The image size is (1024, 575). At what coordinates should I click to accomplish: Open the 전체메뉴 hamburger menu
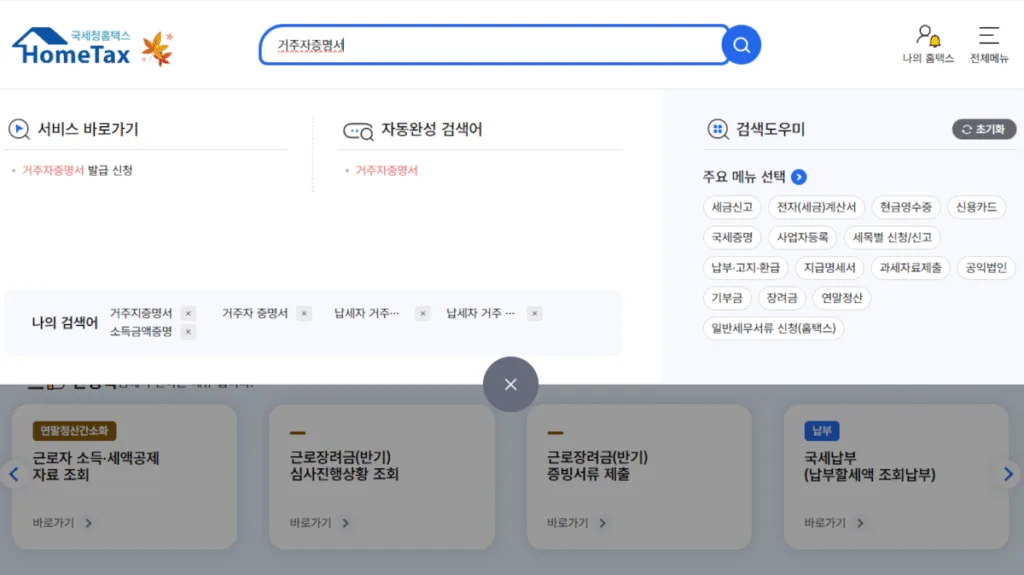pos(989,38)
